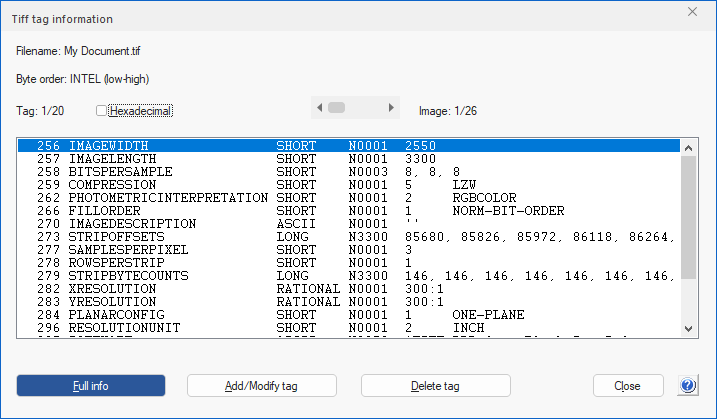Select the 278 ROWSPERSTRIP tag row
Viewport: 717px width, 419px height.
click(349, 263)
